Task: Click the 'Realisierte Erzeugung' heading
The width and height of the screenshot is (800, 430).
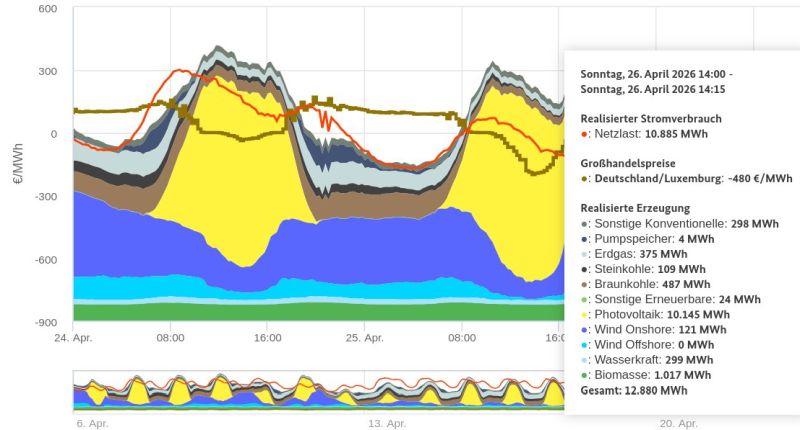Action: click(635, 208)
